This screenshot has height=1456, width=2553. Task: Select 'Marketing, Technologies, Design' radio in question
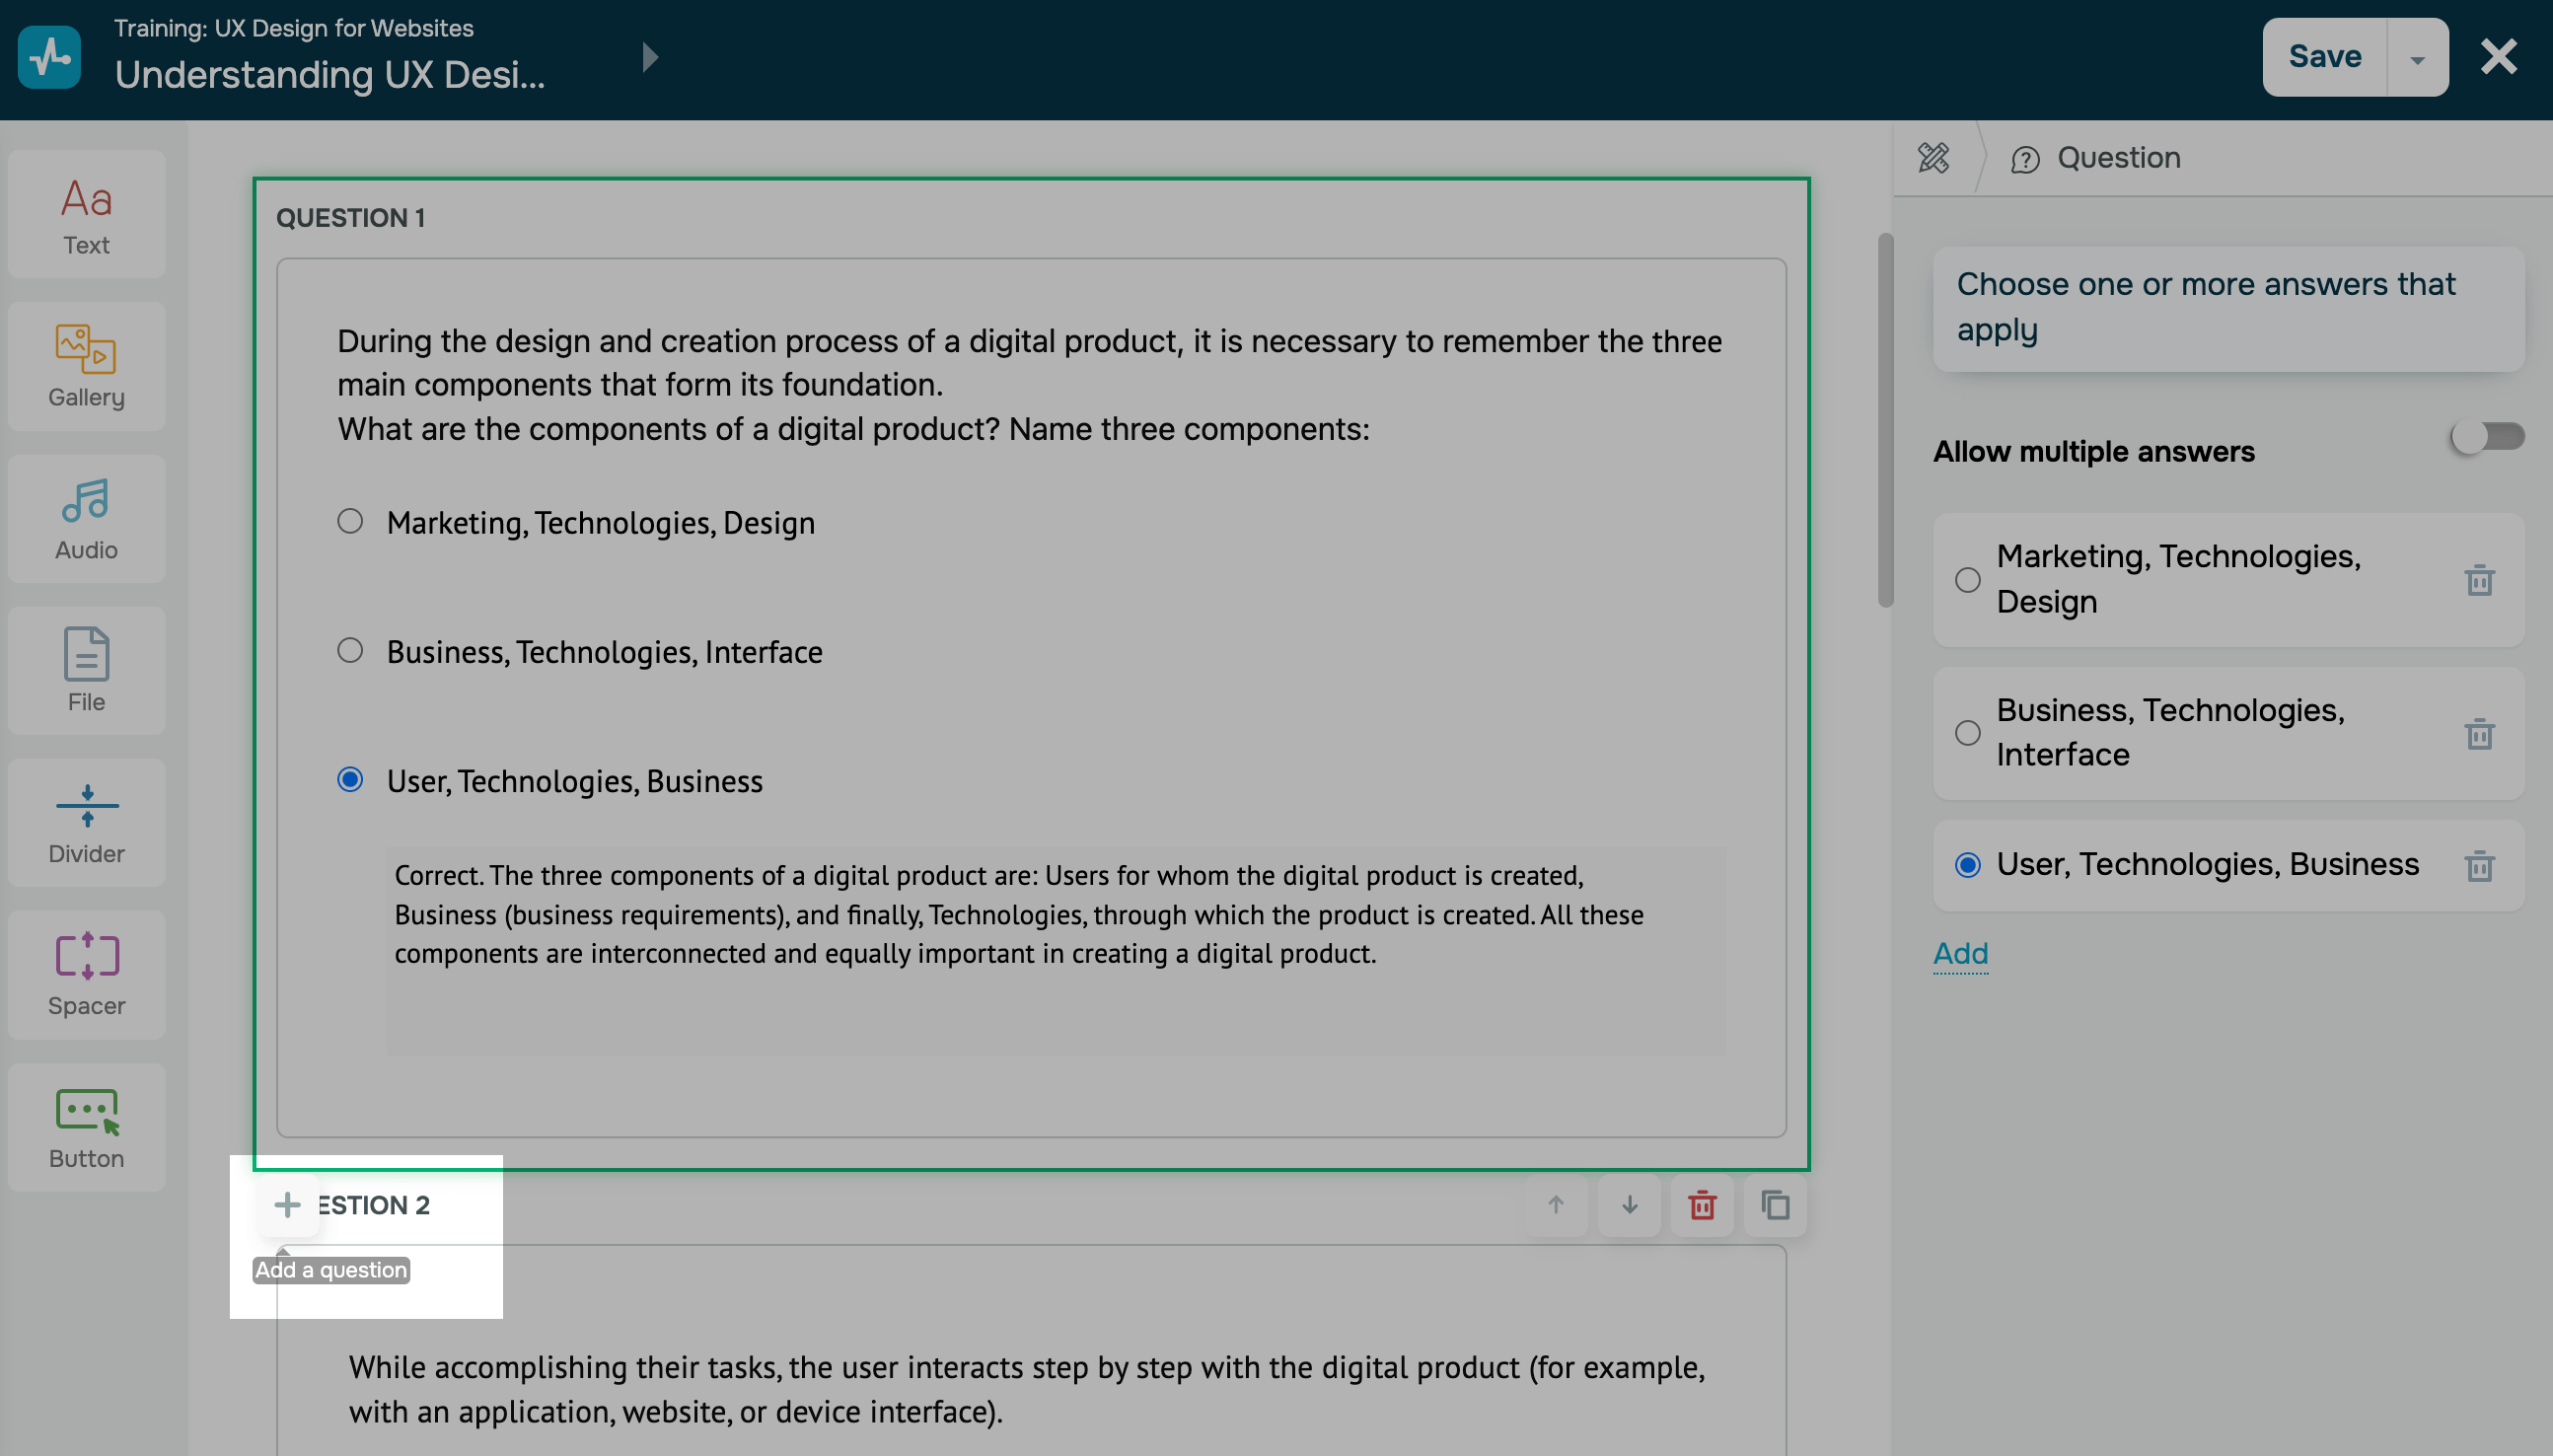tap(350, 522)
